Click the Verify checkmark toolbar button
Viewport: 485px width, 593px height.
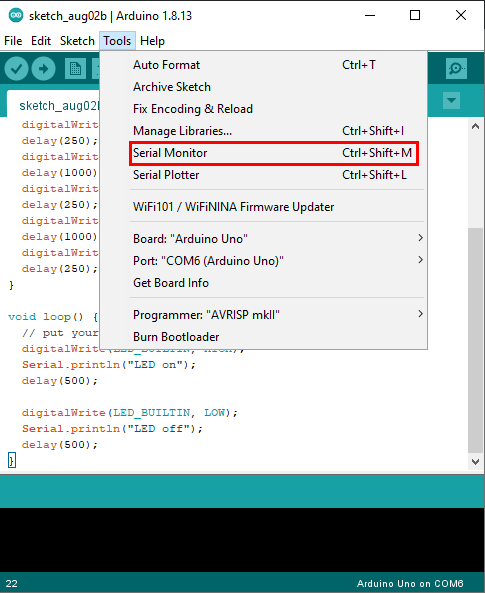click(16, 69)
